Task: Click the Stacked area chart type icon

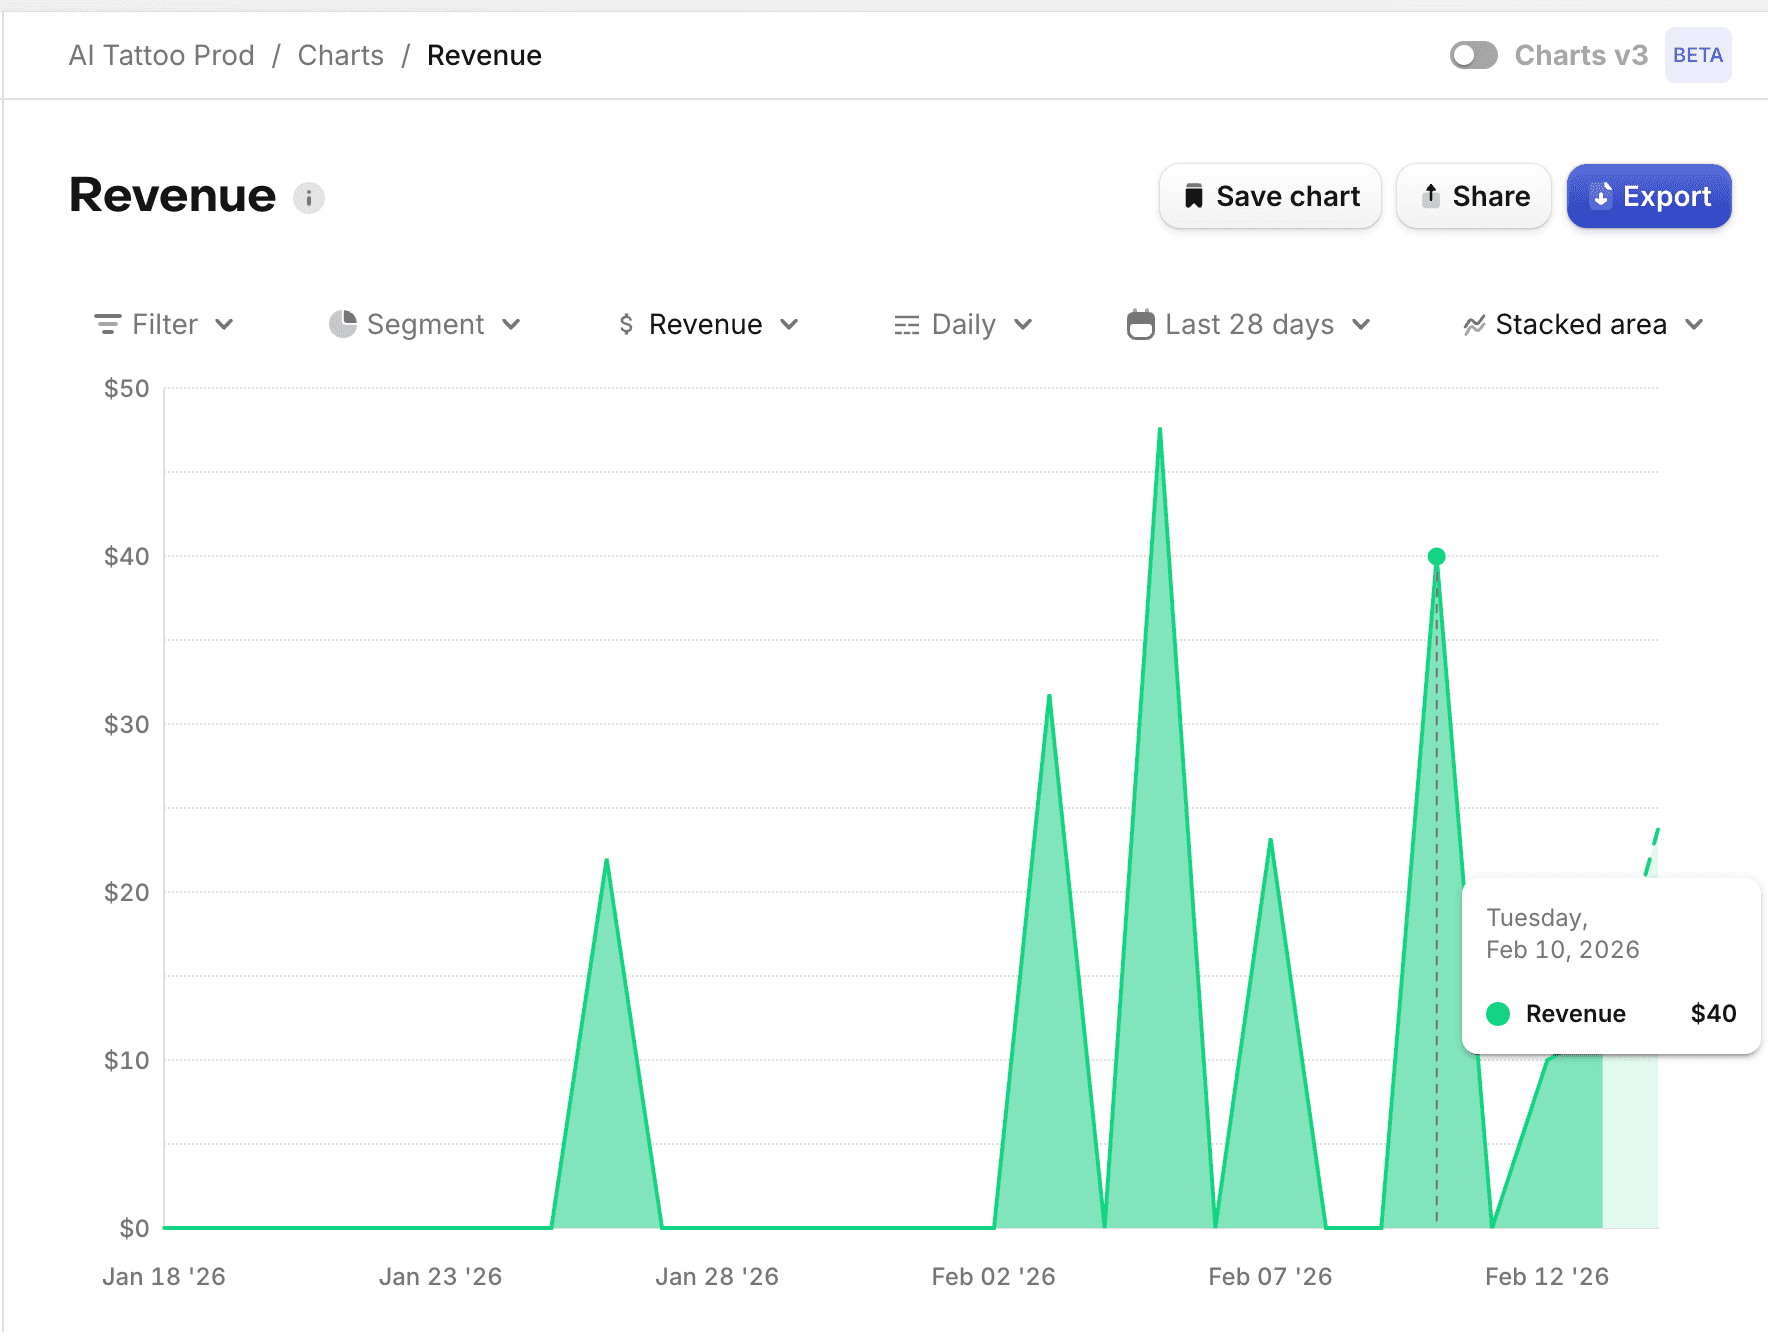Action: pyautogui.click(x=1474, y=325)
